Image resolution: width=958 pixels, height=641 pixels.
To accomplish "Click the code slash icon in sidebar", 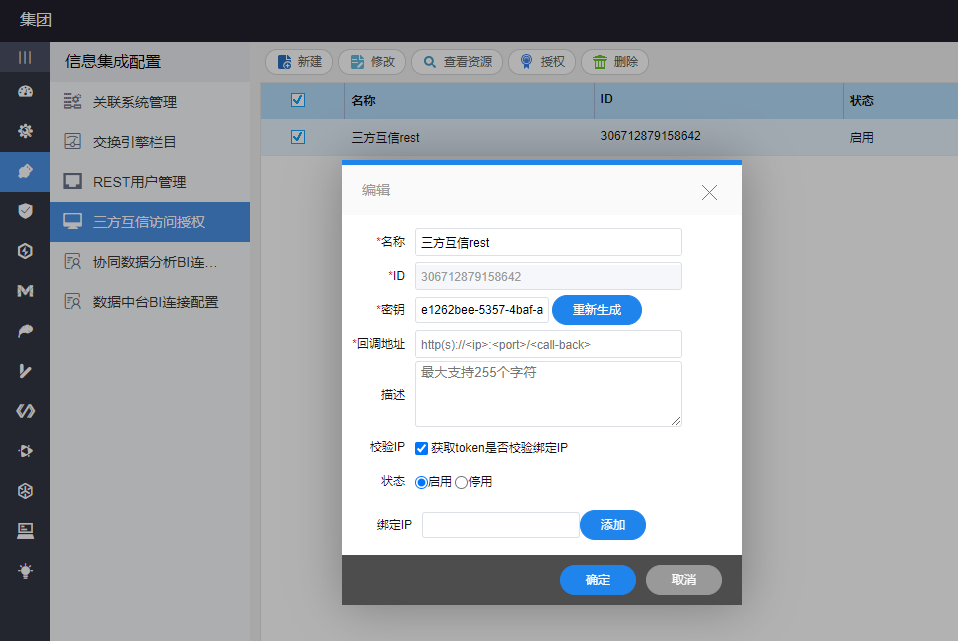I will click(25, 411).
